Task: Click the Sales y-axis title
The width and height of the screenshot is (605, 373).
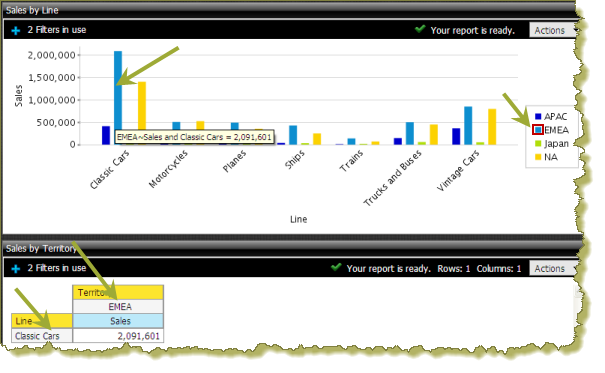Action: click(x=18, y=96)
